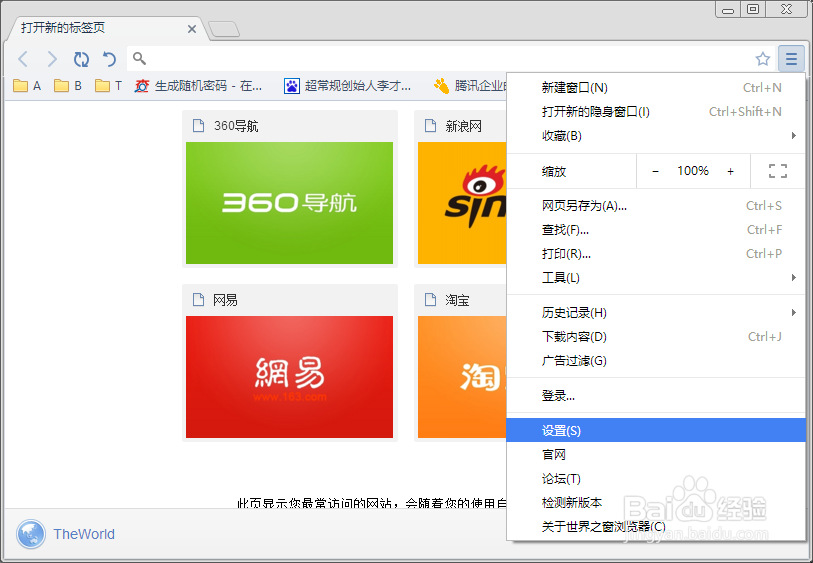Toggle the hamburger main menu button
Screen dimensions: 813x563
791,58
